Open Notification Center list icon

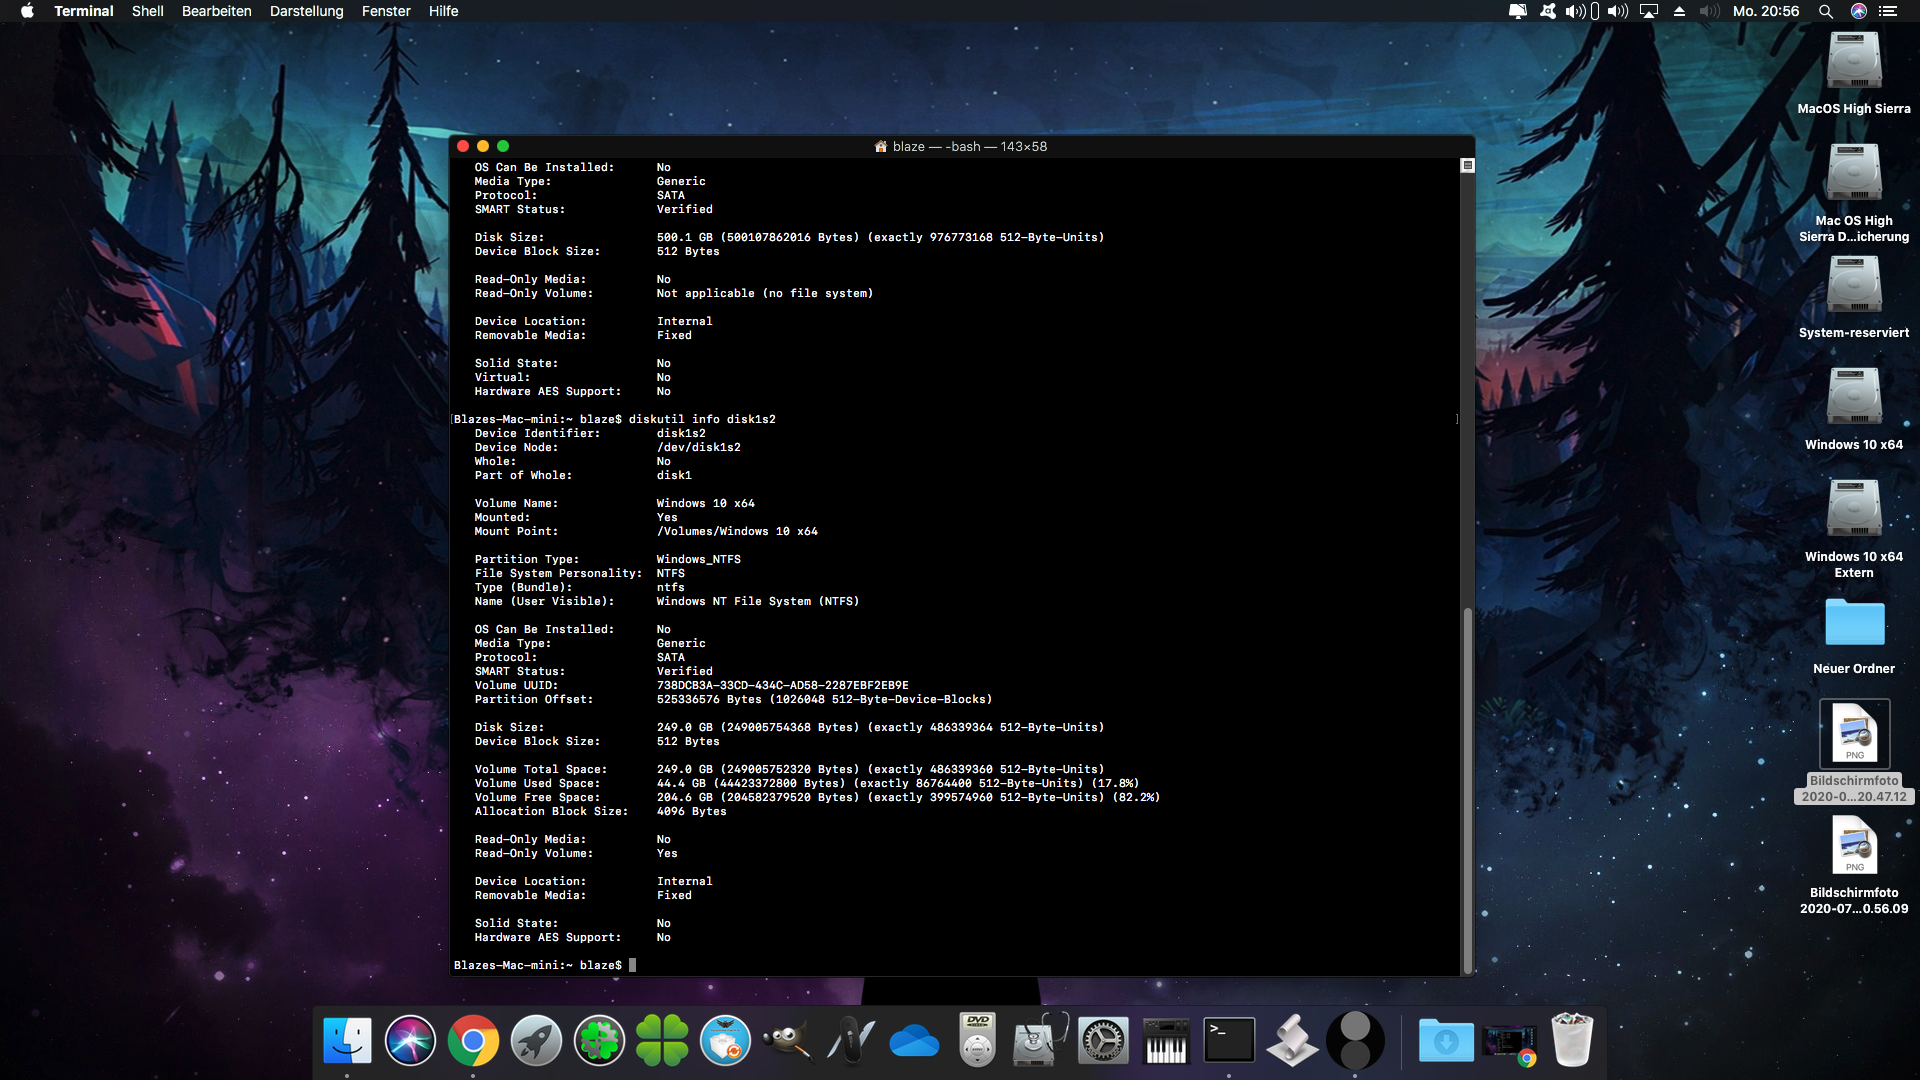click(1888, 11)
